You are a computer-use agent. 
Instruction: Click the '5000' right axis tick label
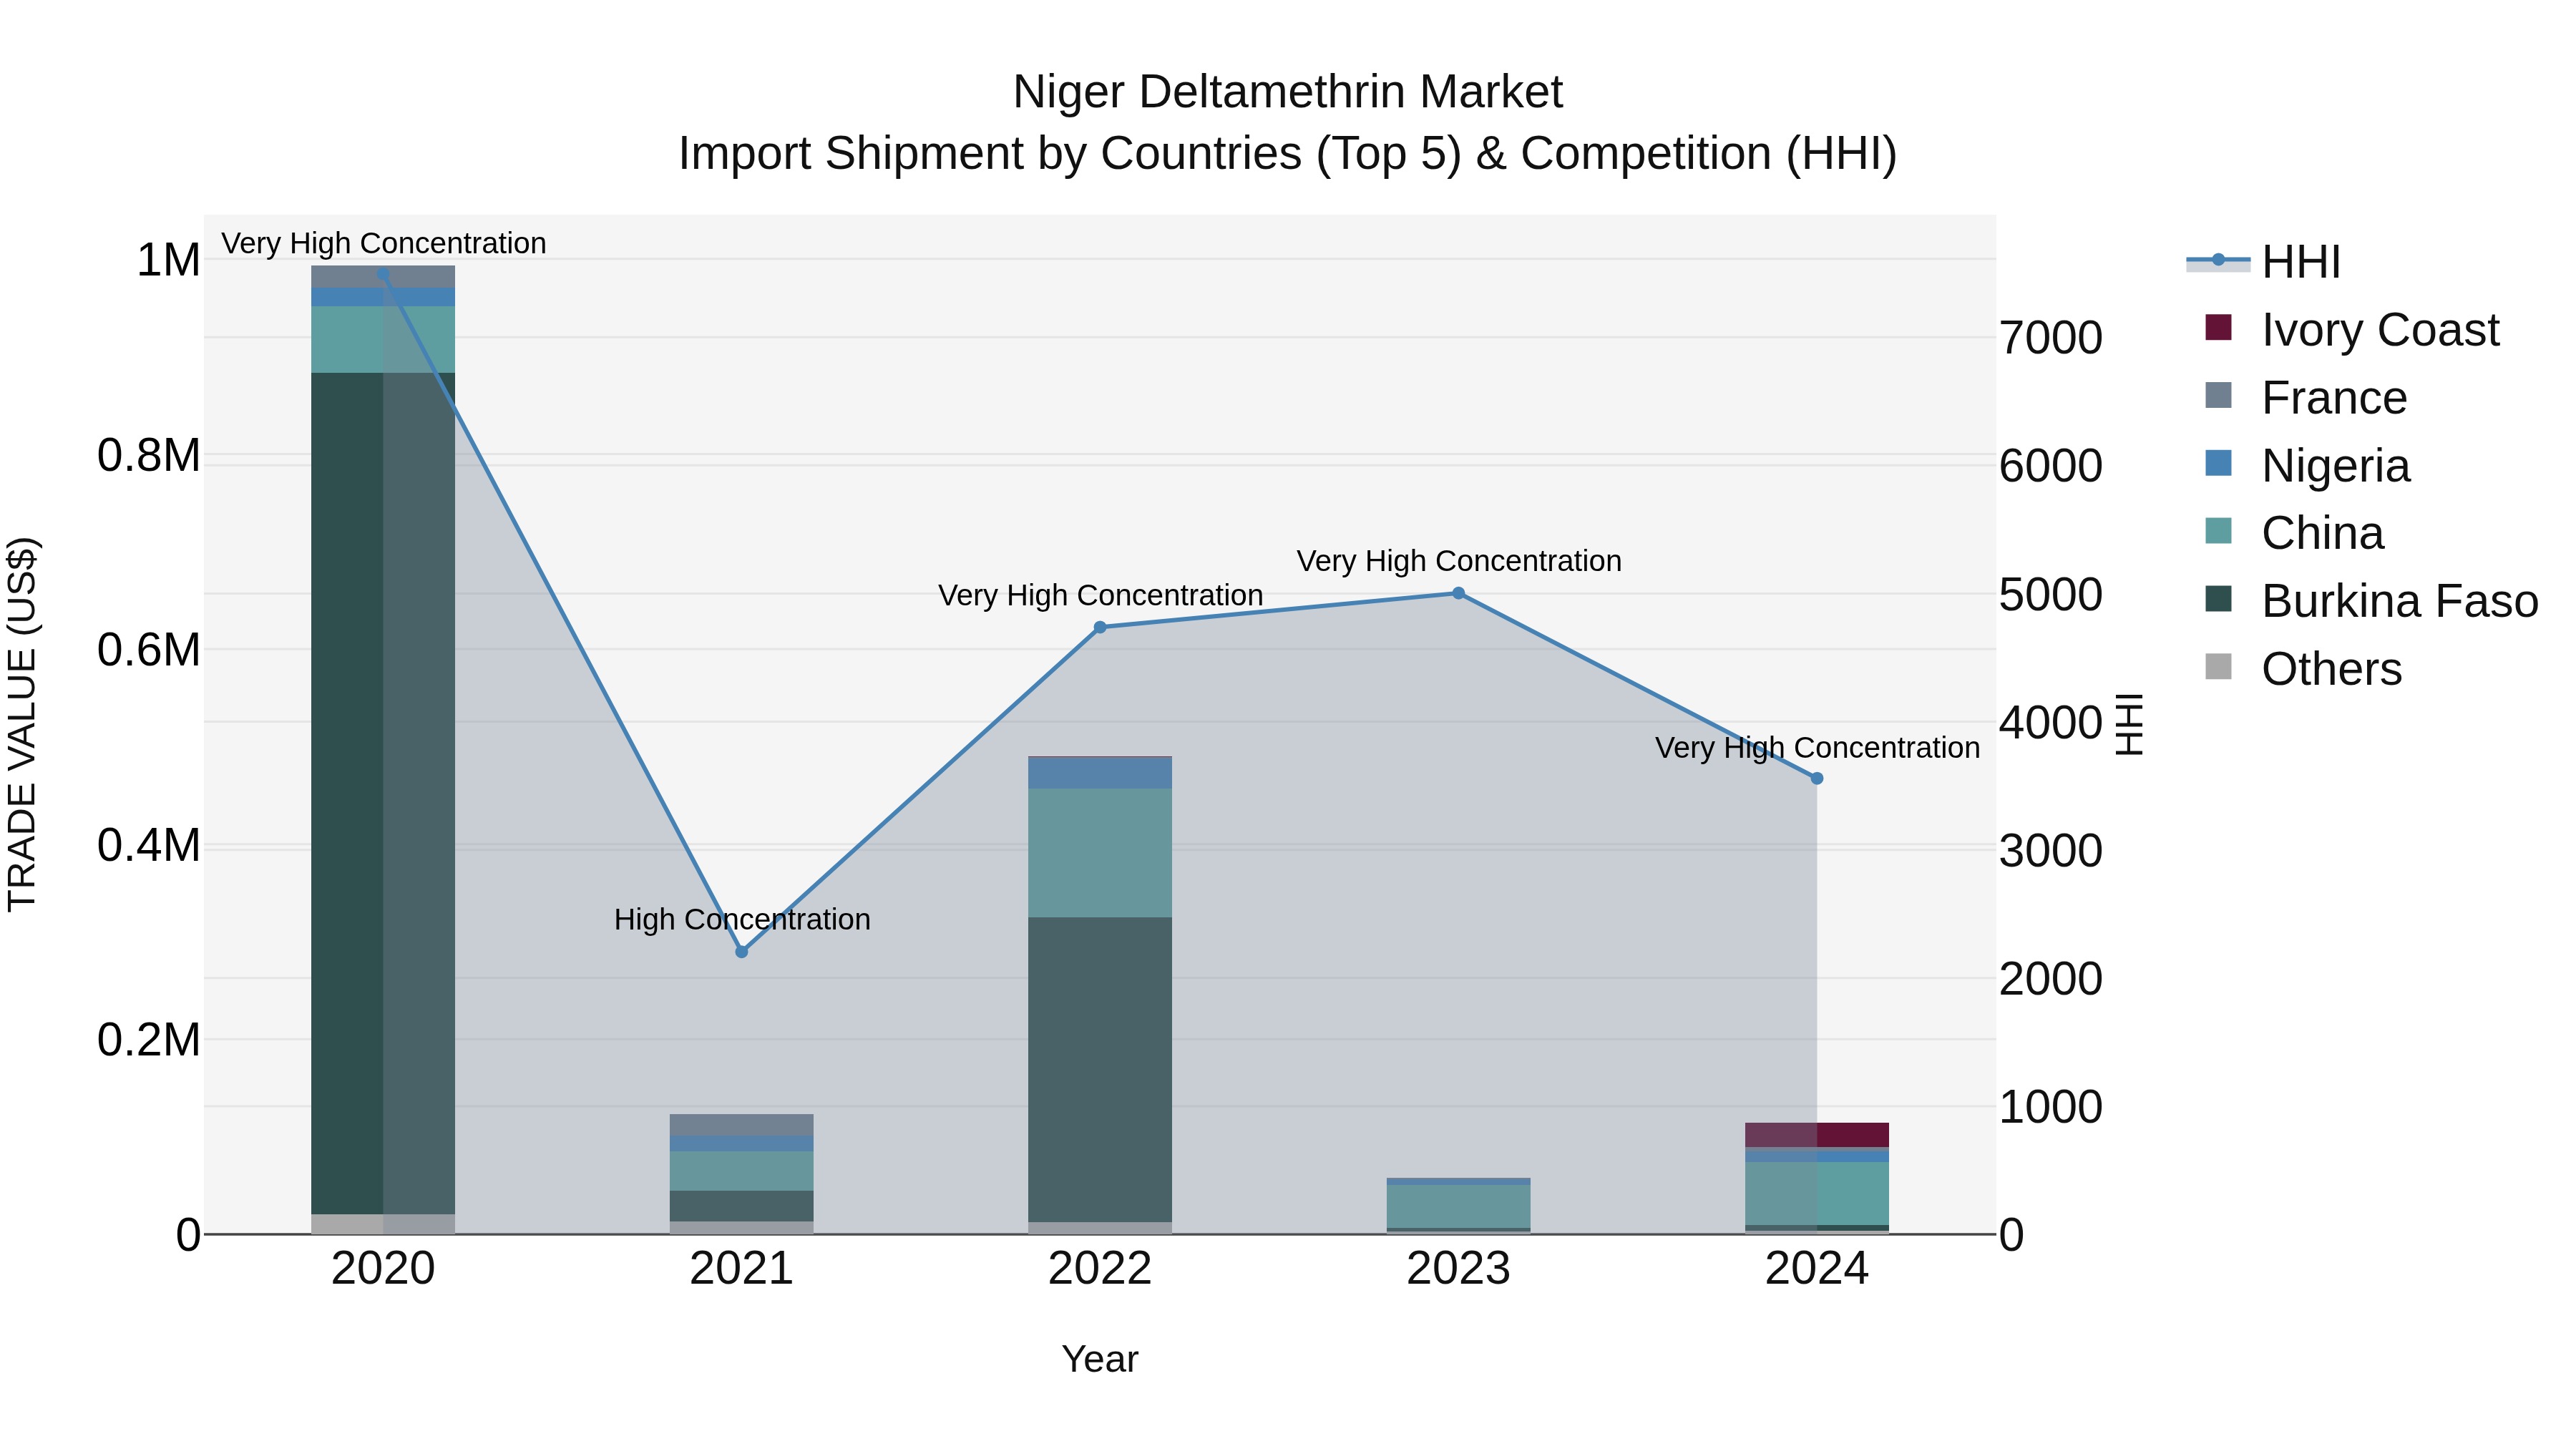click(2051, 595)
